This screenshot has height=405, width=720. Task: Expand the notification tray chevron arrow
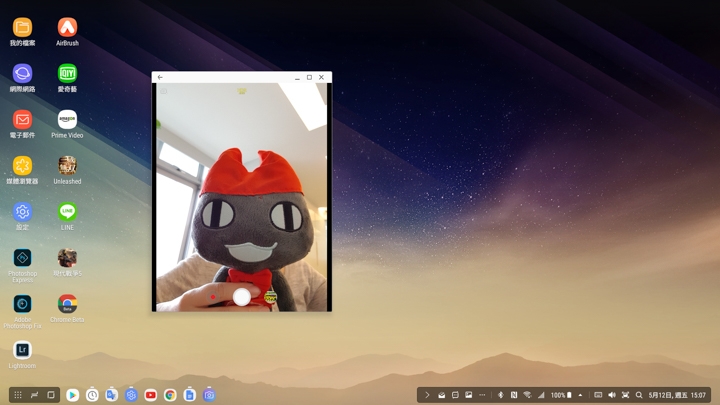coord(427,395)
